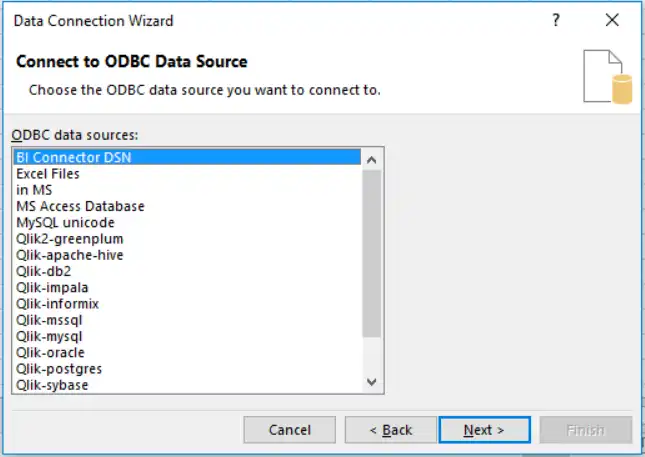Image resolution: width=645 pixels, height=457 pixels.
Task: Pick MySQL unicode data source
Action: (x=65, y=222)
